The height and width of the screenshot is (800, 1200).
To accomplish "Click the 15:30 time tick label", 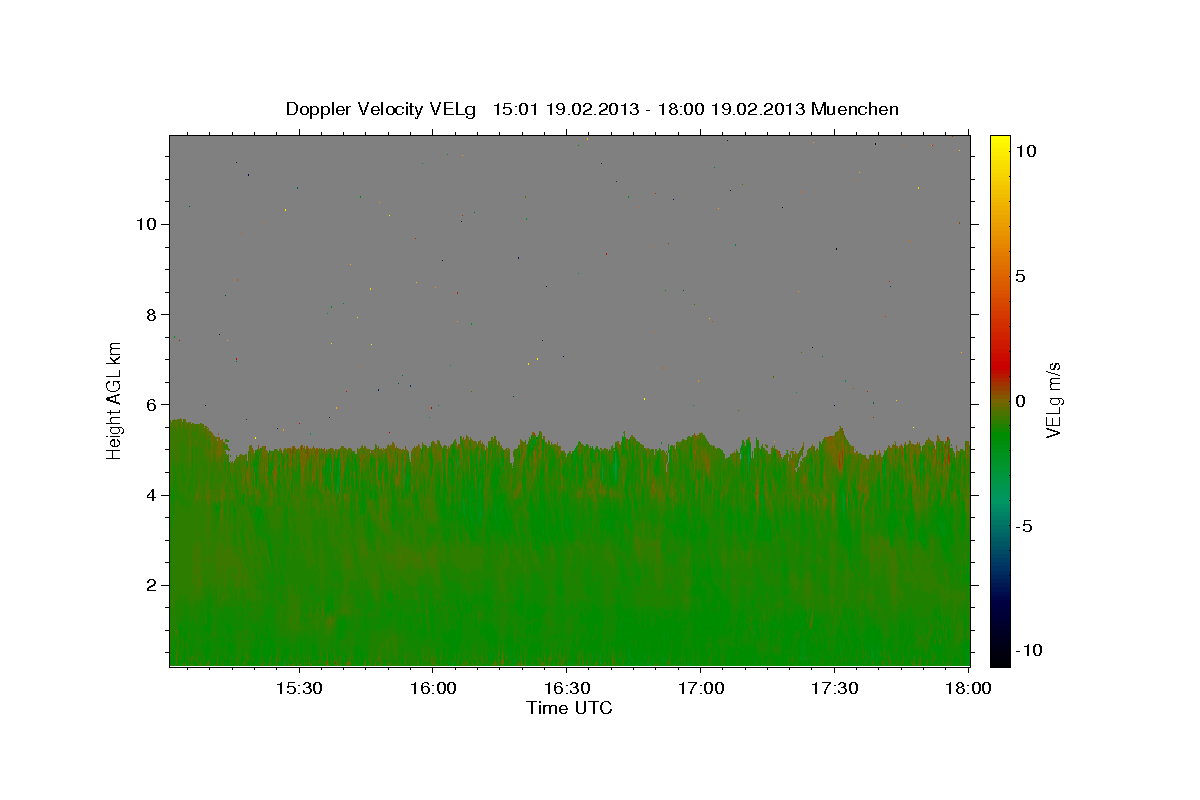I will (x=299, y=689).
